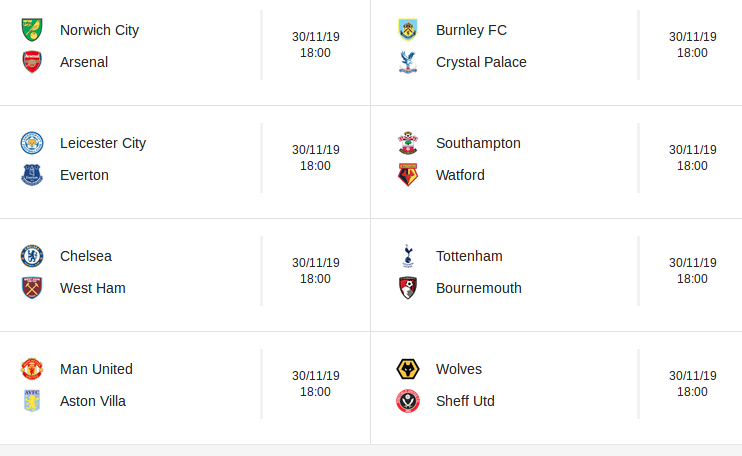Click the Wolves vs Sheff Utd match date

[692, 376]
